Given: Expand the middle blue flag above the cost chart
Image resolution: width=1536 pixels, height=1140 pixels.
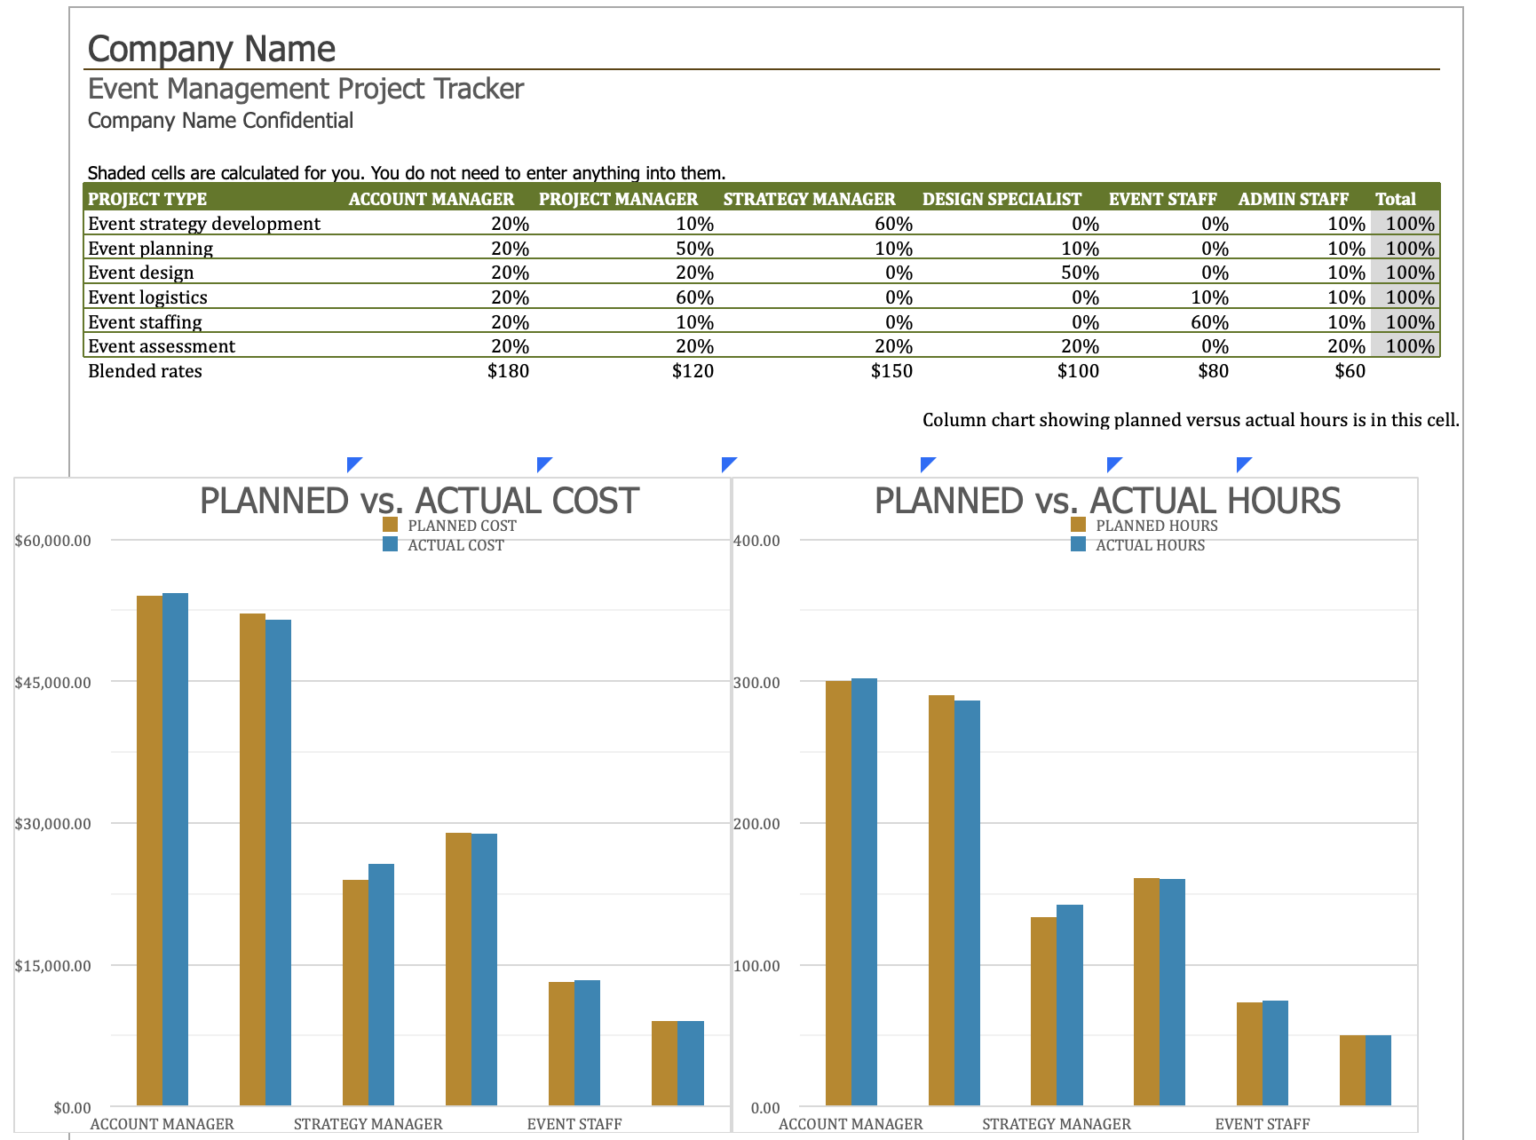Looking at the screenshot, I should click(x=543, y=463).
